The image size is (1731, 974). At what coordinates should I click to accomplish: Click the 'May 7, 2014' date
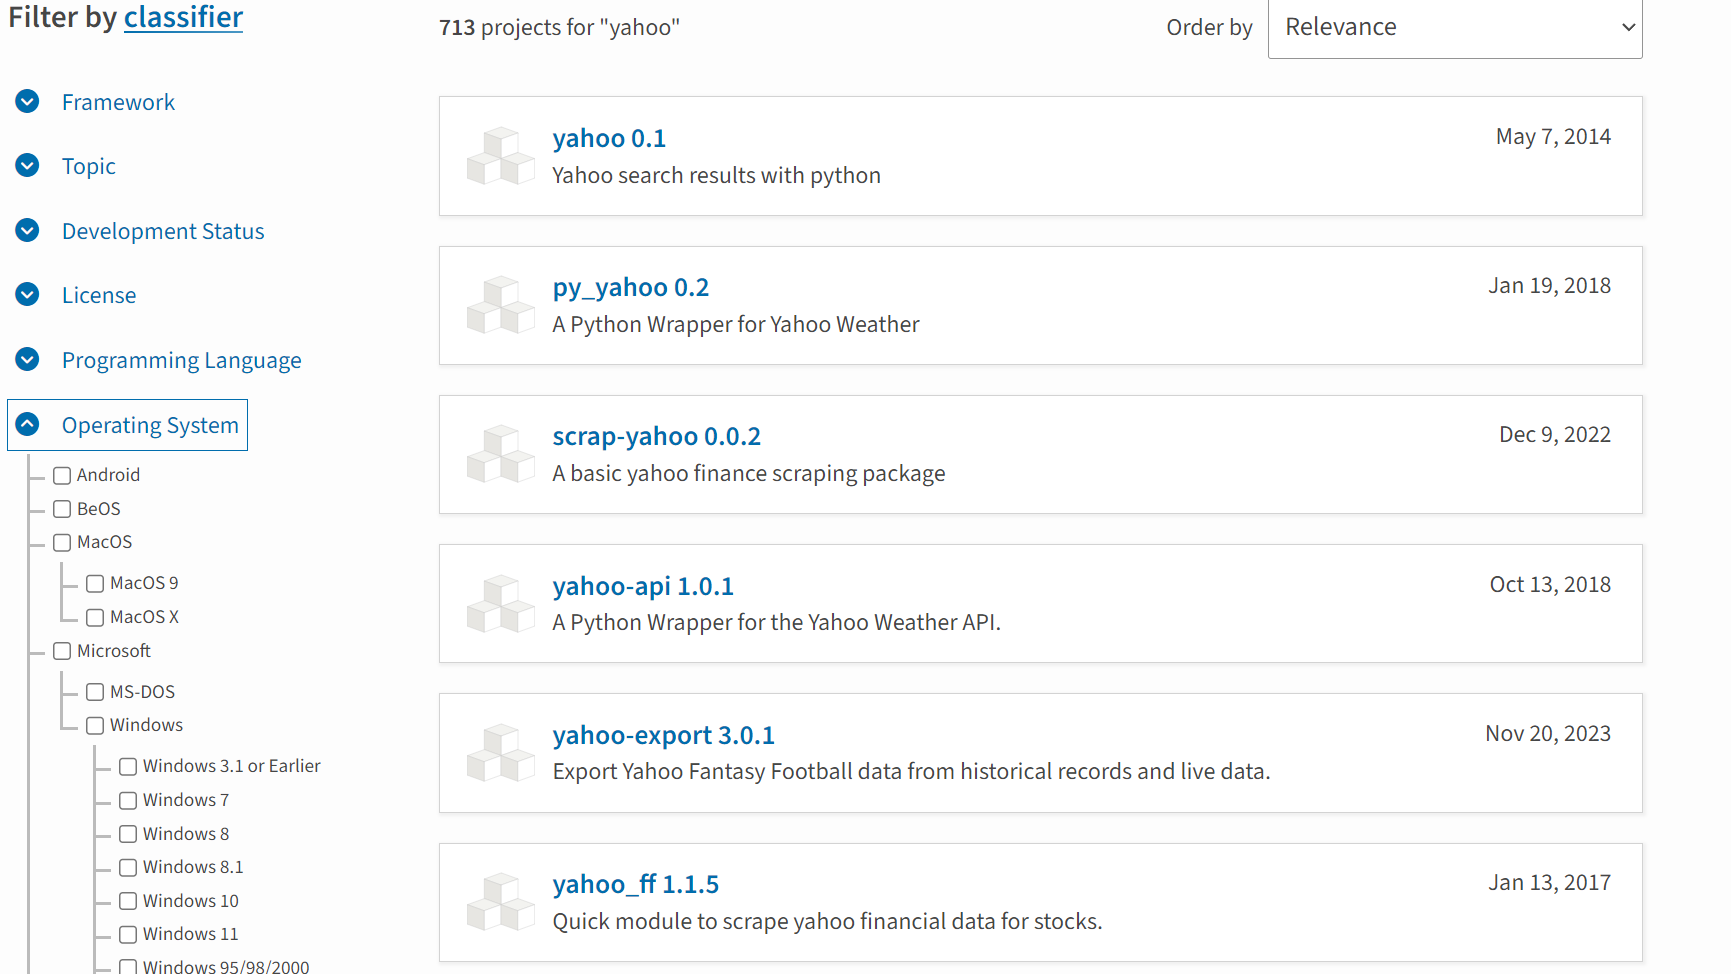click(x=1553, y=137)
